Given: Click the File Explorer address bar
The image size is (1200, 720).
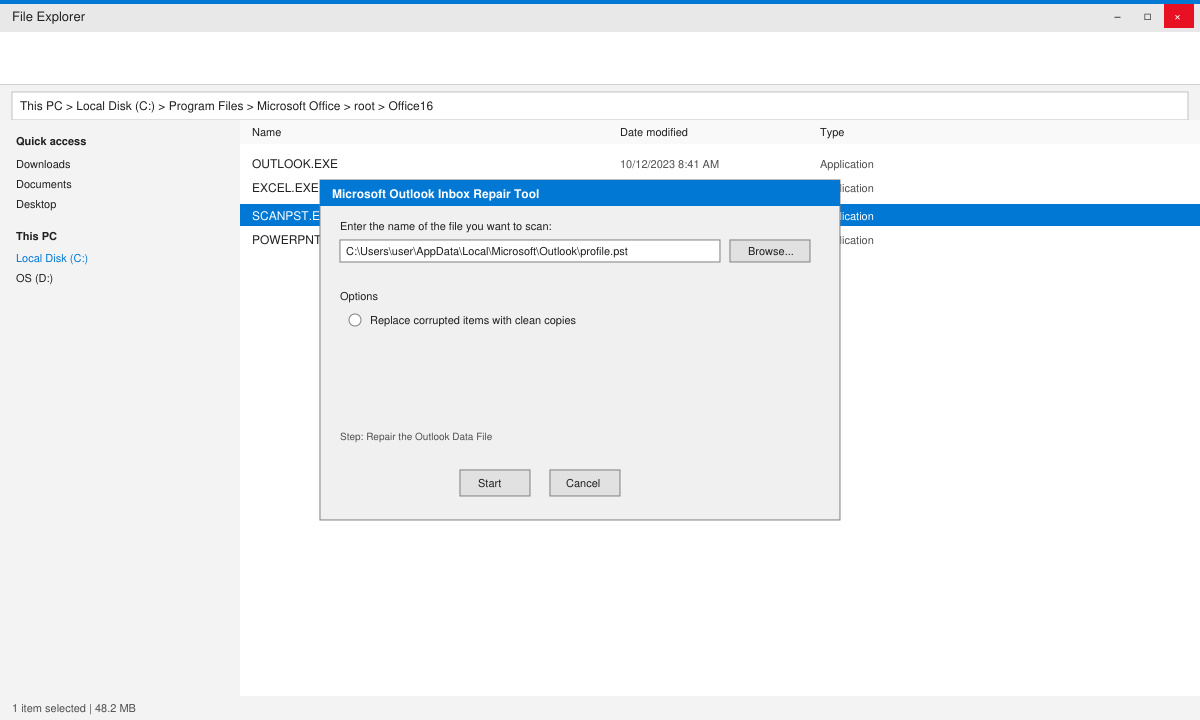Looking at the screenshot, I should tap(600, 106).
